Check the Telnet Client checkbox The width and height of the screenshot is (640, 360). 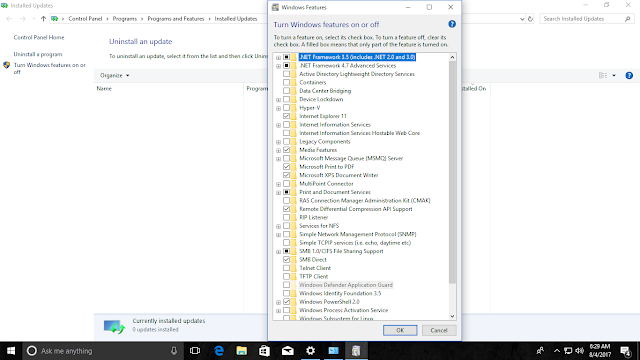pos(287,268)
